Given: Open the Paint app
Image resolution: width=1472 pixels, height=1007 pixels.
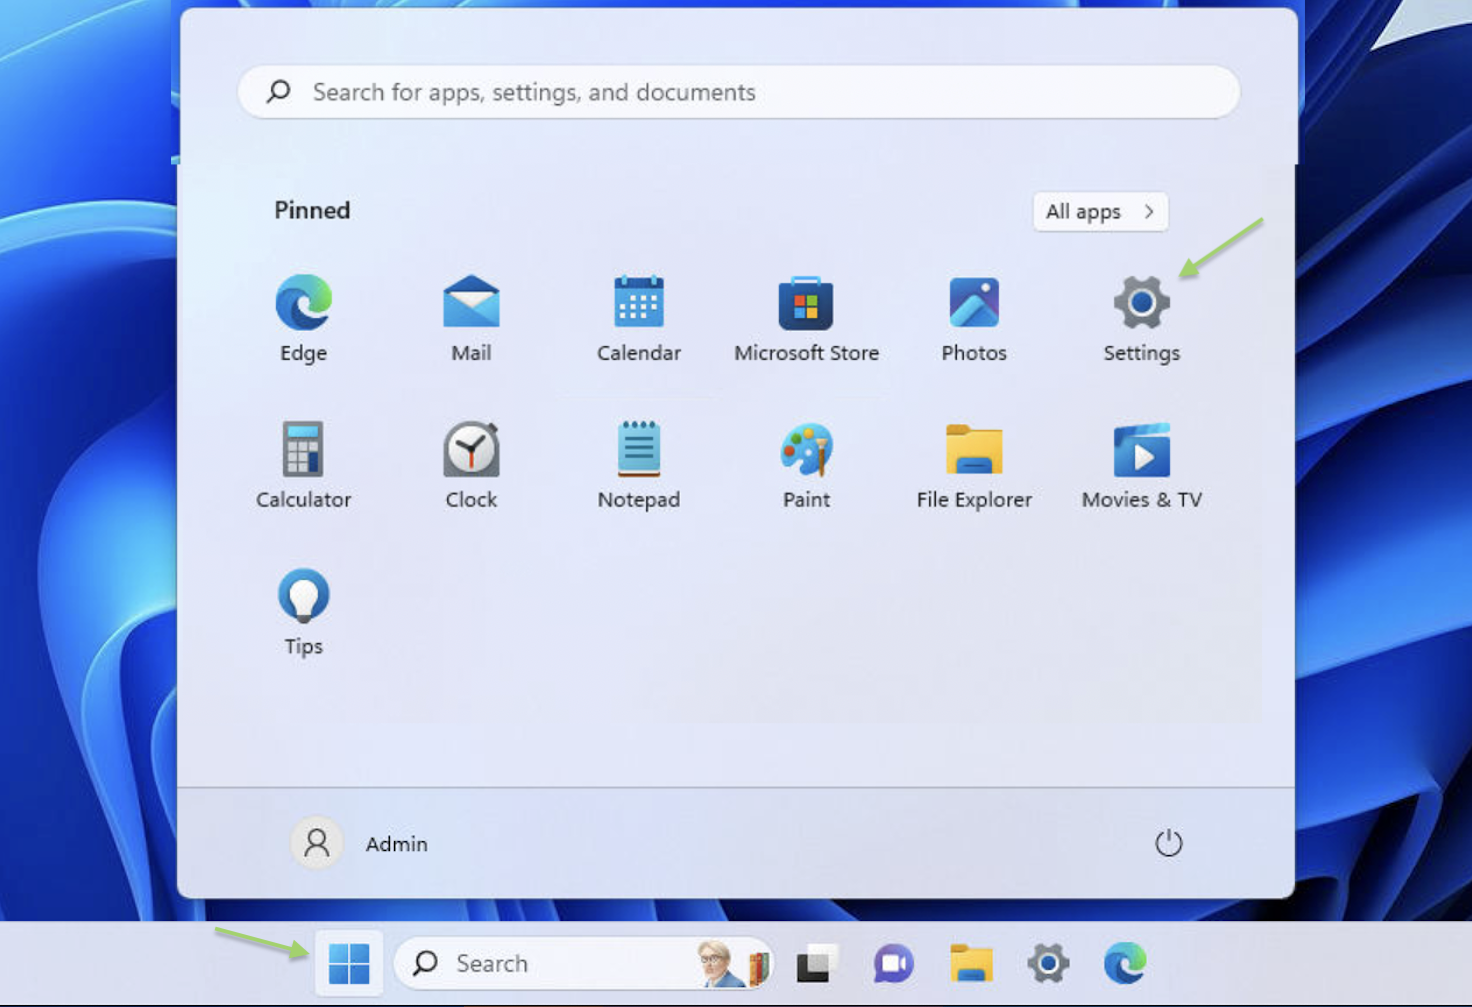Looking at the screenshot, I should 806,466.
